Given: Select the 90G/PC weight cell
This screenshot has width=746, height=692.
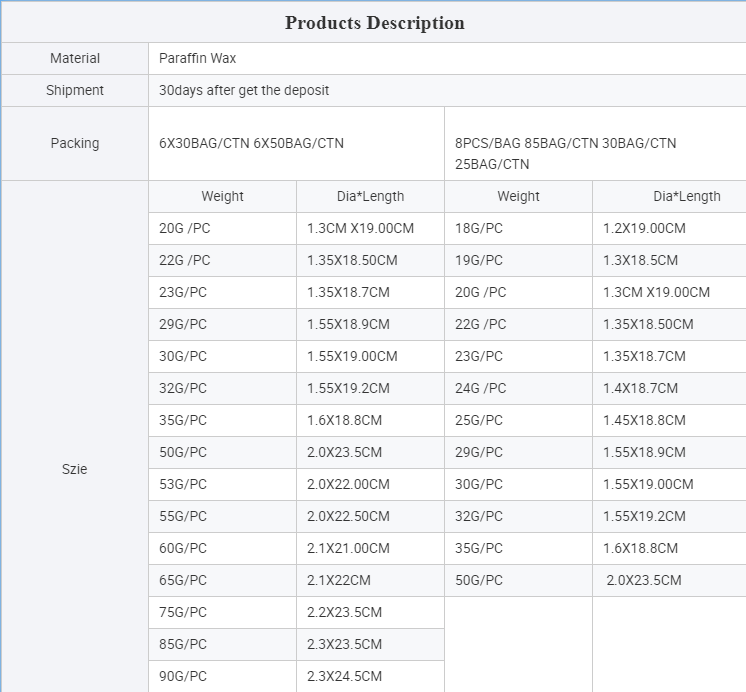Looking at the screenshot, I should click(x=222, y=676).
